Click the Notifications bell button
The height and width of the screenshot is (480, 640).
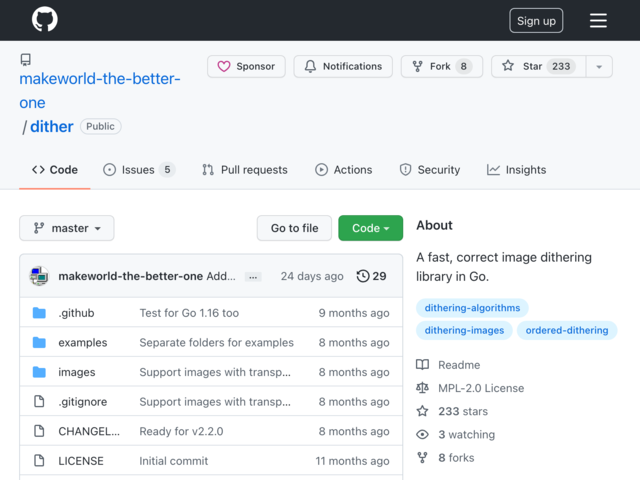(343, 66)
